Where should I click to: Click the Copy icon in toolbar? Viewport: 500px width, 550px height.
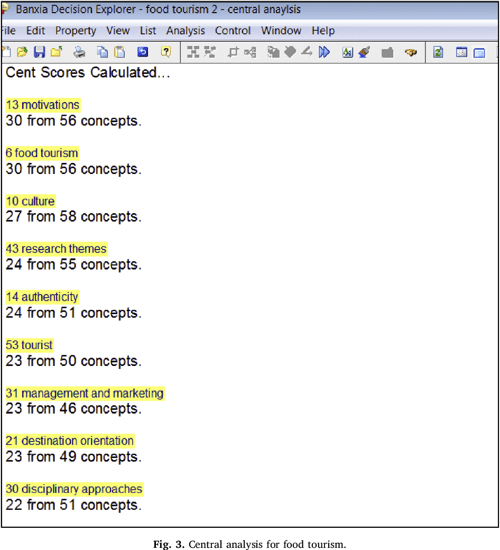tap(102, 52)
